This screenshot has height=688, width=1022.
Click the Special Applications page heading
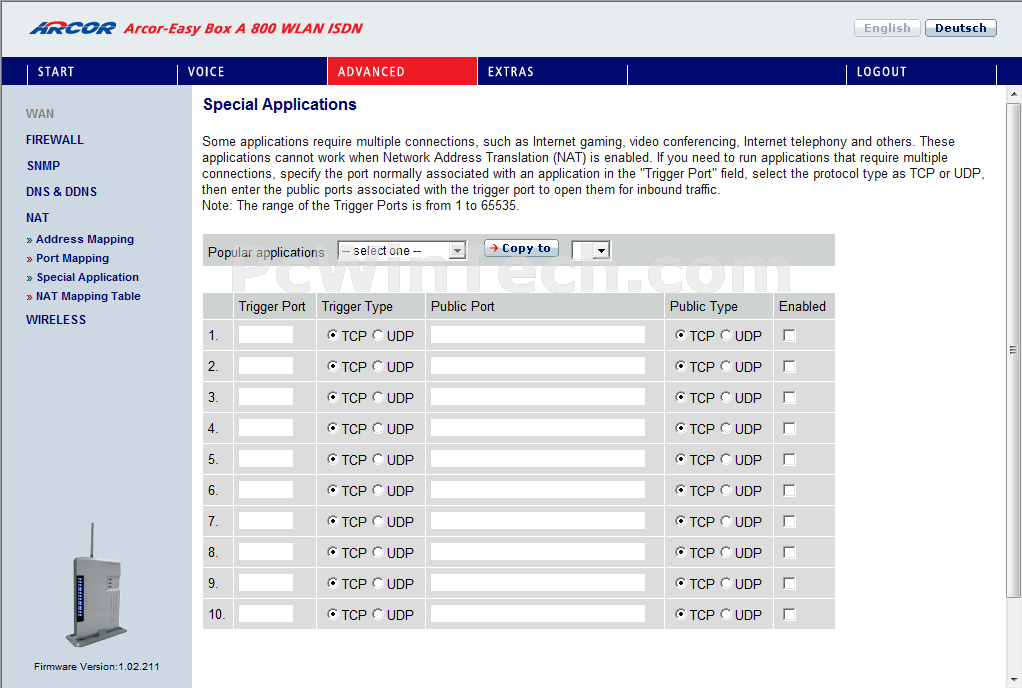280,104
